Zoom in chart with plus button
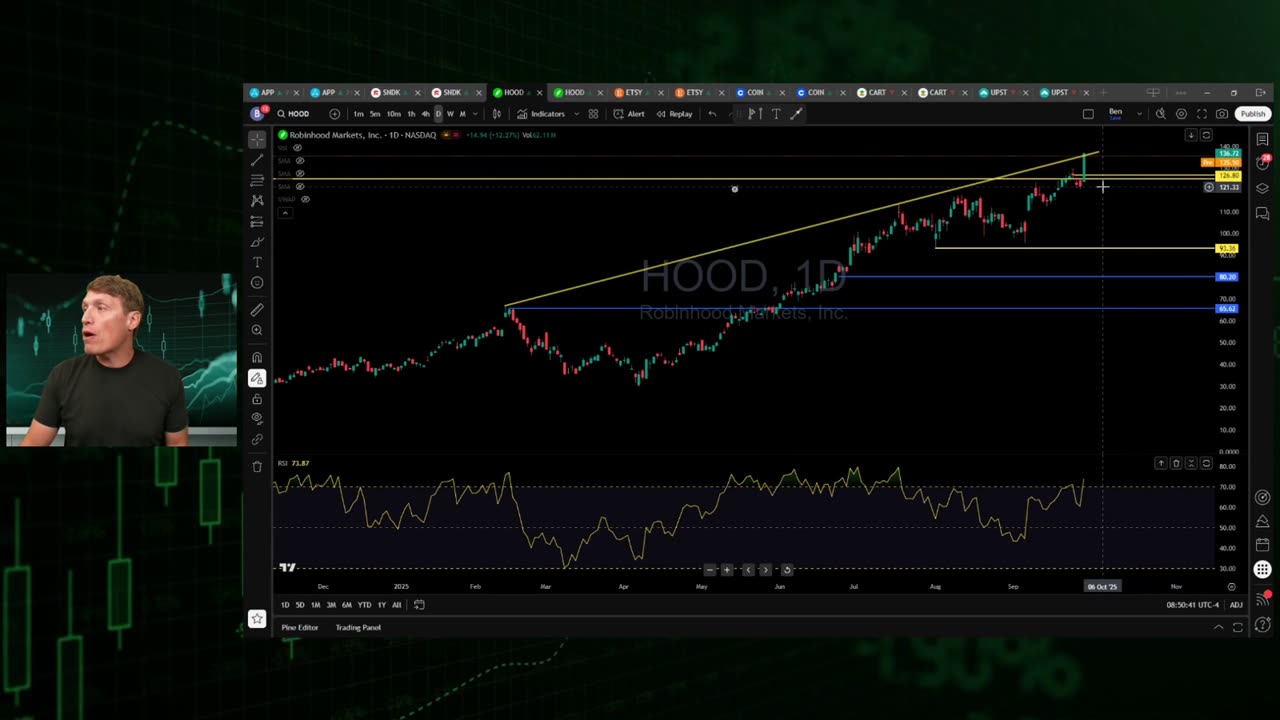Image resolution: width=1280 pixels, height=720 pixels. click(727, 570)
